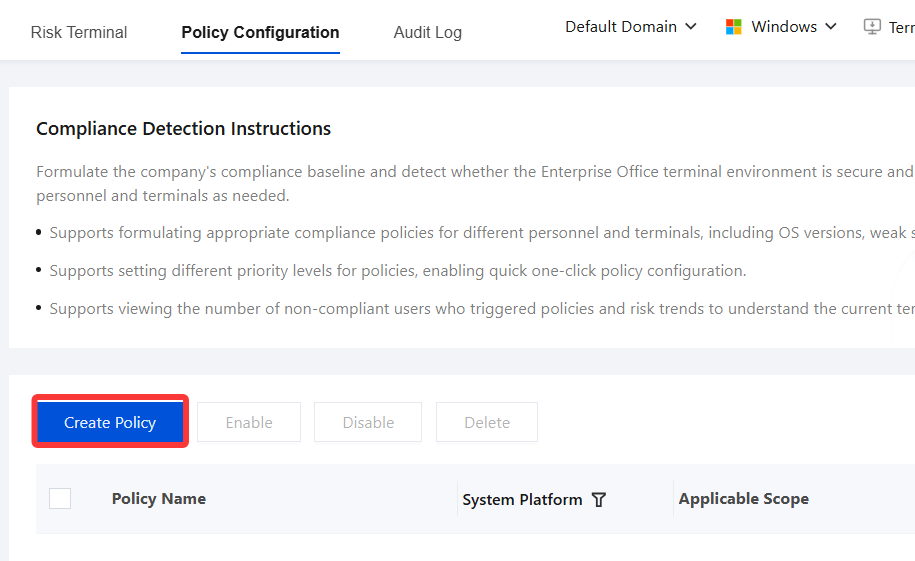915x561 pixels.
Task: Select the Policy Configuration tab
Action: point(260,32)
